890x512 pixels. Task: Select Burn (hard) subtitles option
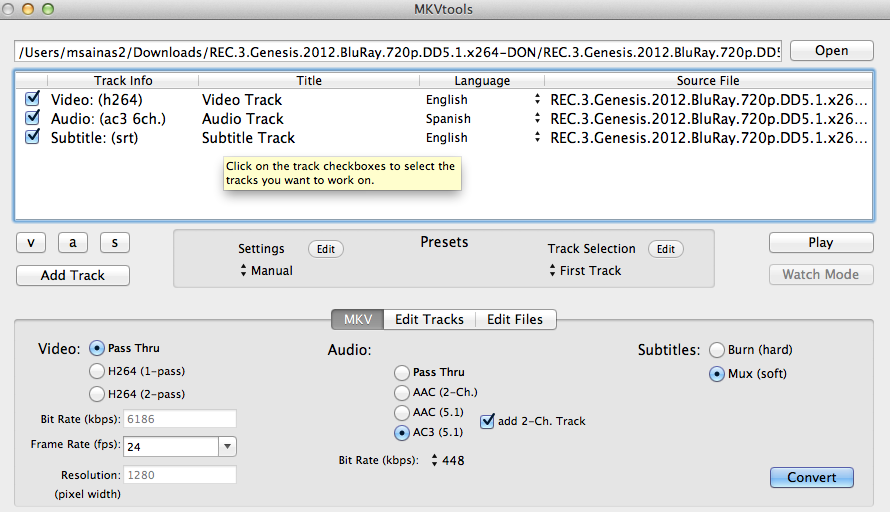pos(716,350)
